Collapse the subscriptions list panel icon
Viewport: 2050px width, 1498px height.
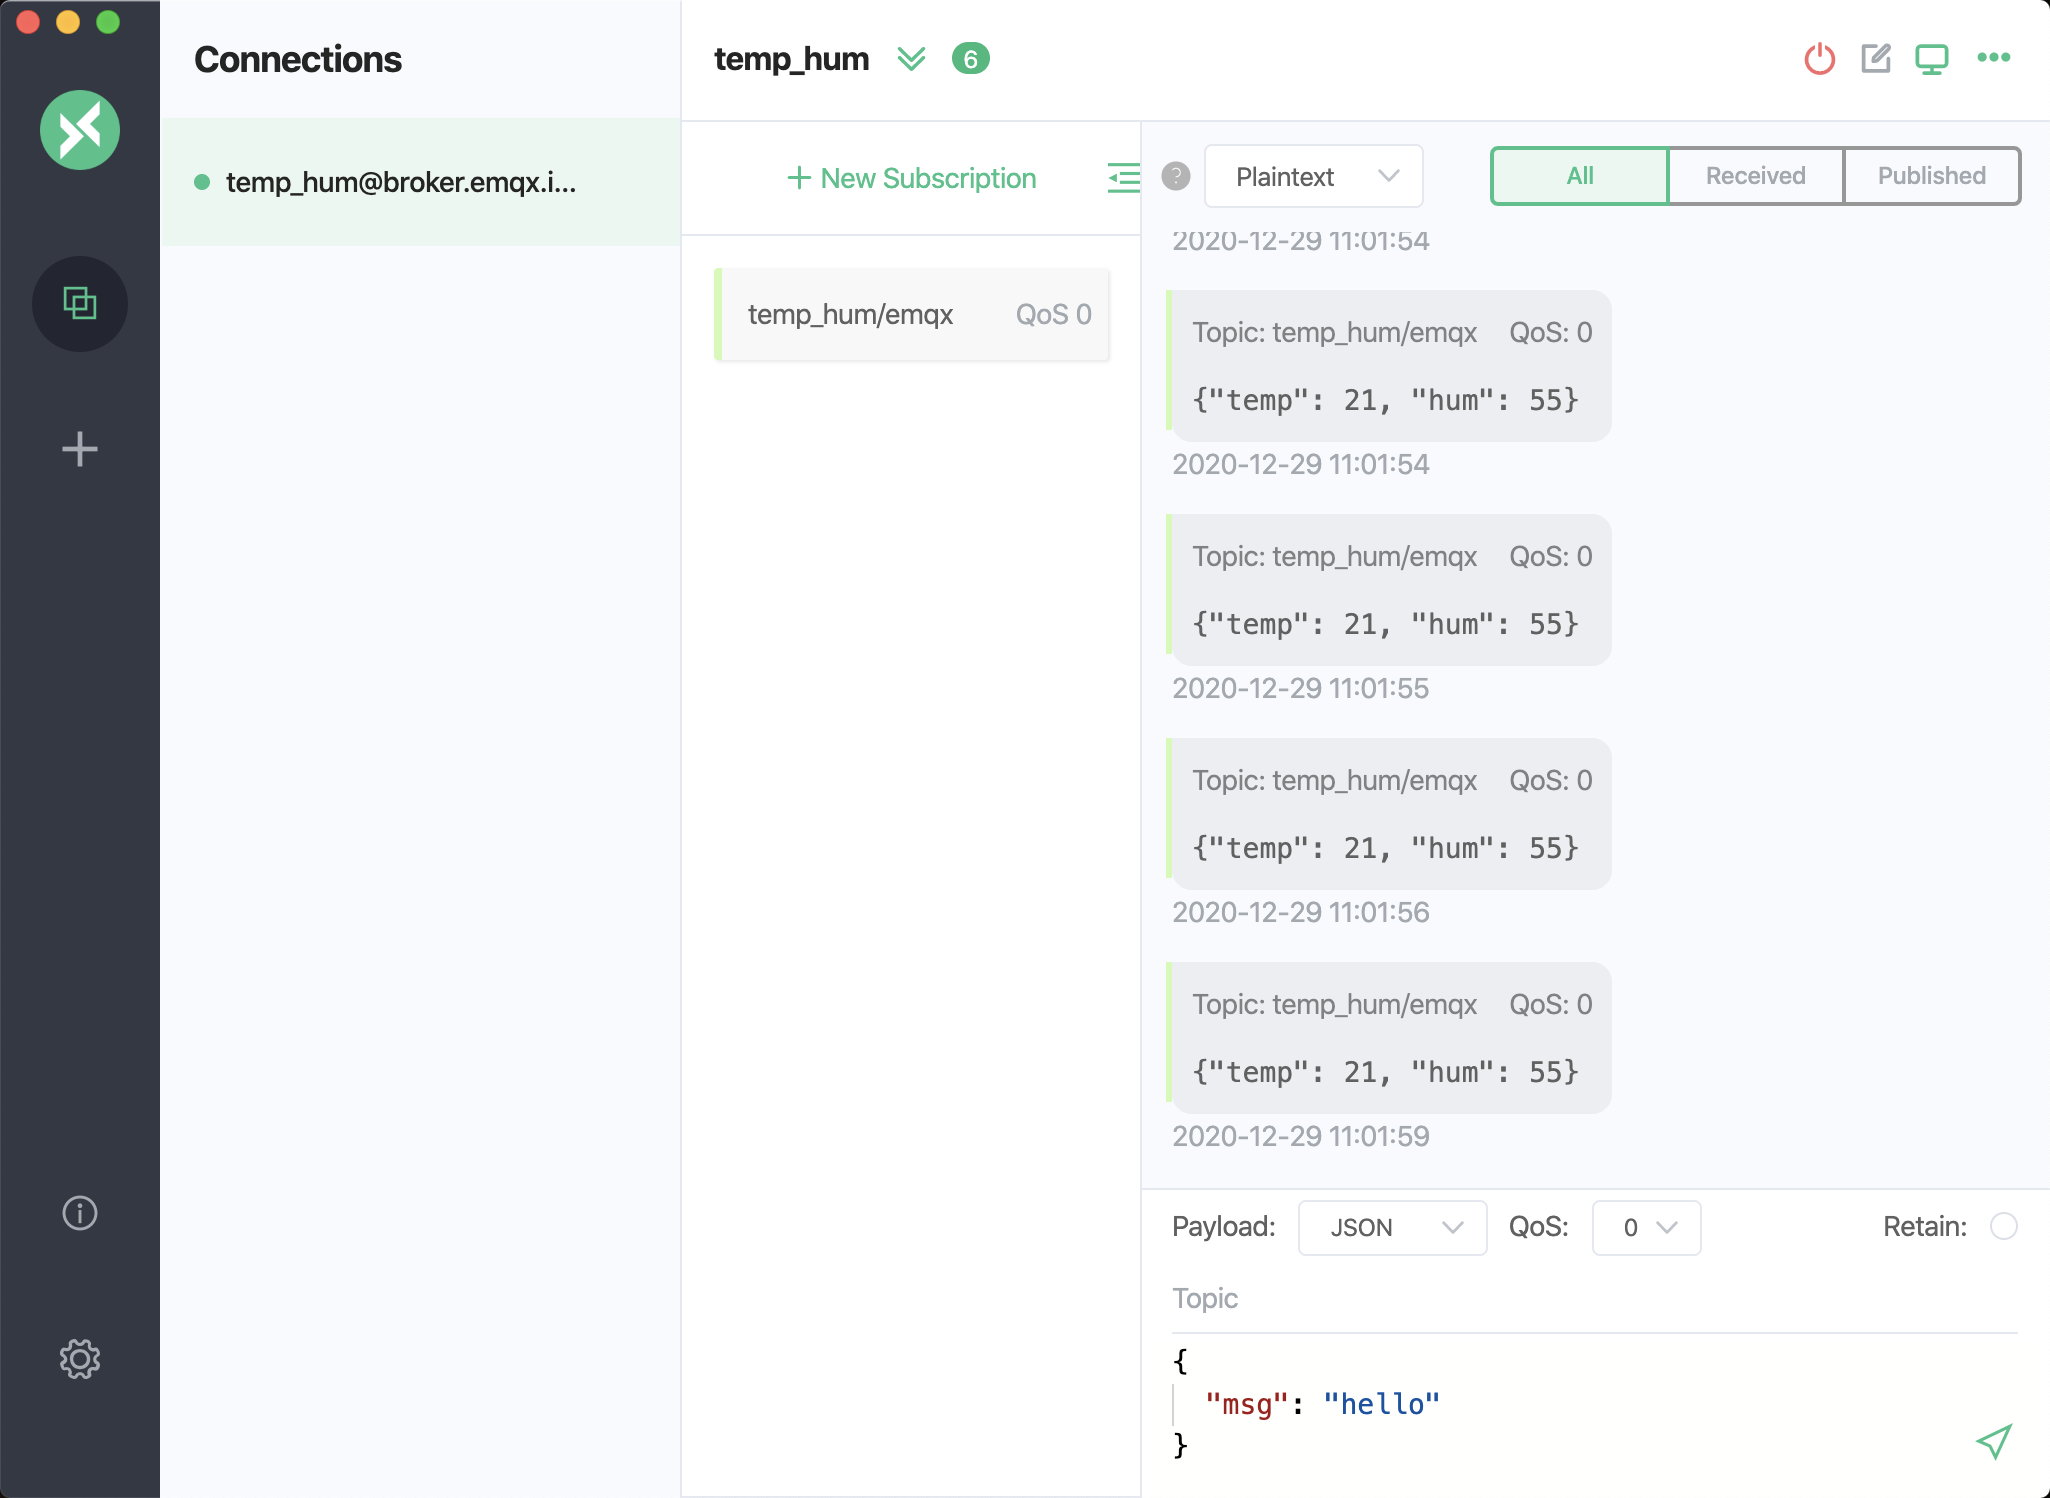click(1123, 178)
